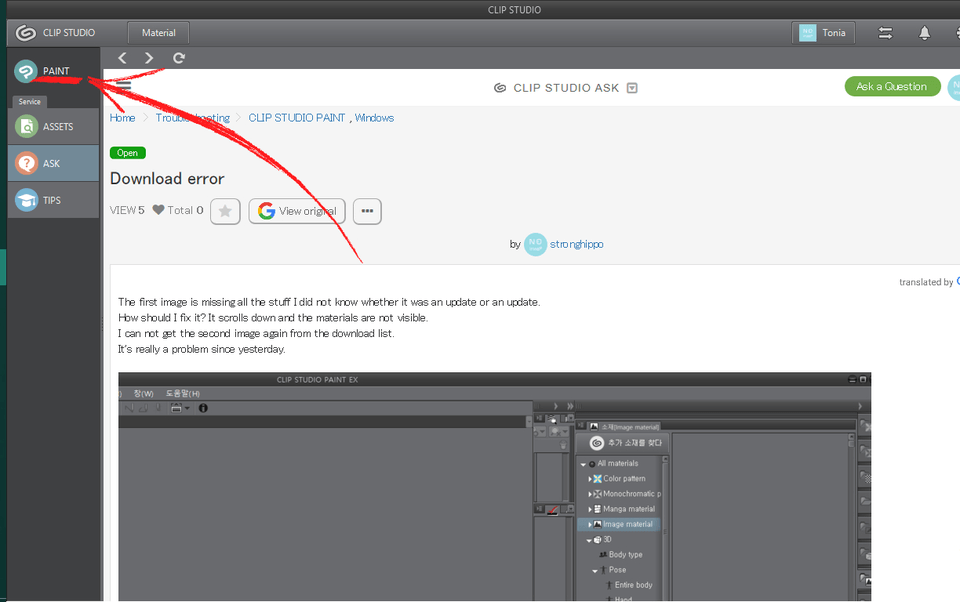Reload the page with the refresh icon

(179, 58)
